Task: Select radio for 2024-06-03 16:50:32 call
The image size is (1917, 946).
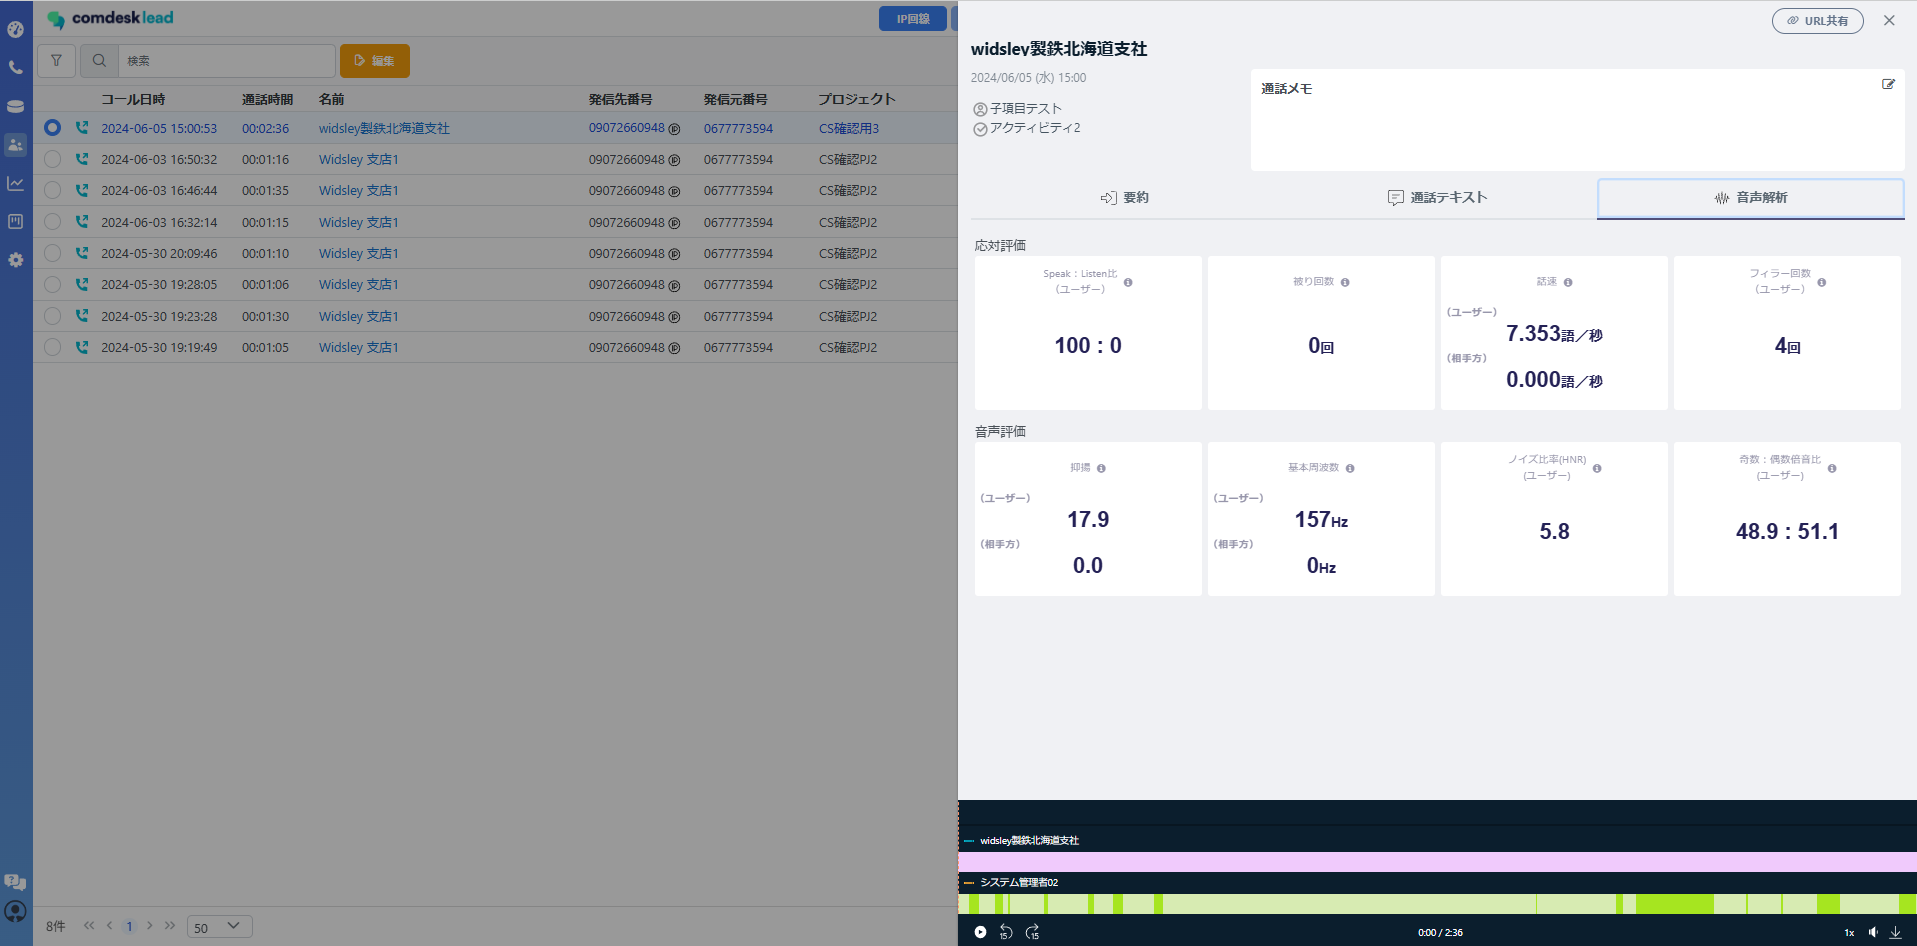Action: [53, 159]
